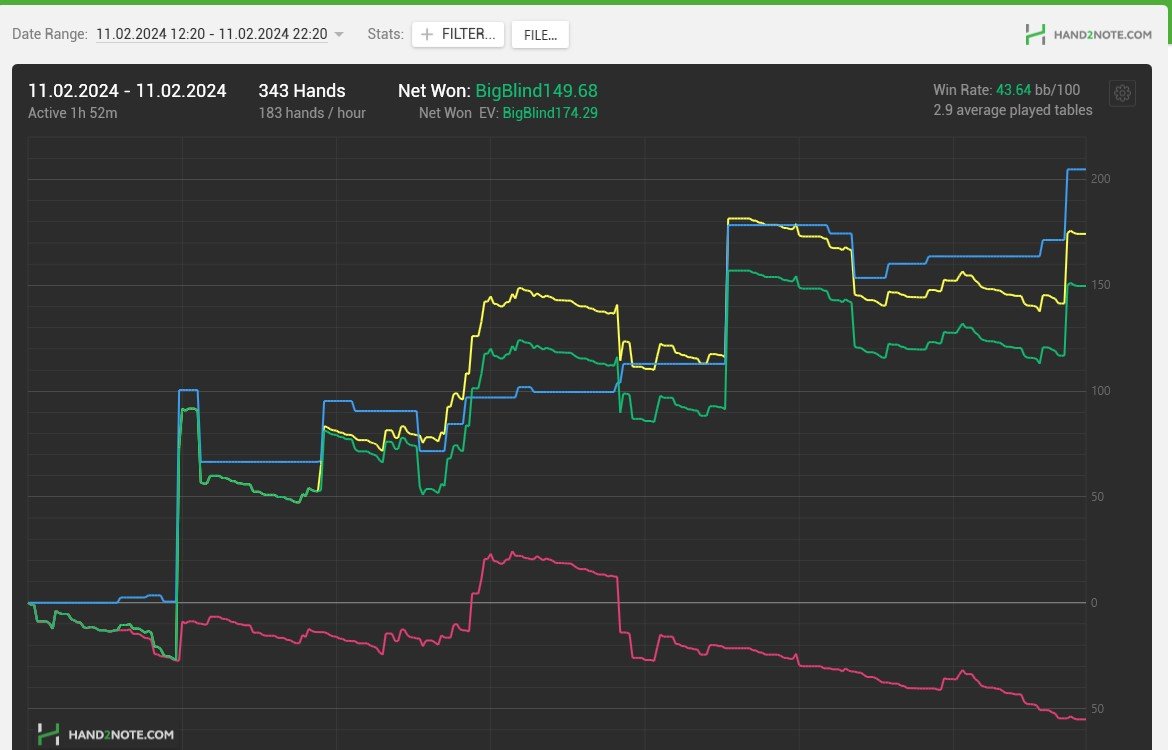Open date range 11.02.2024 12:20 - 22:20
1172x750 pixels.
pos(212,34)
